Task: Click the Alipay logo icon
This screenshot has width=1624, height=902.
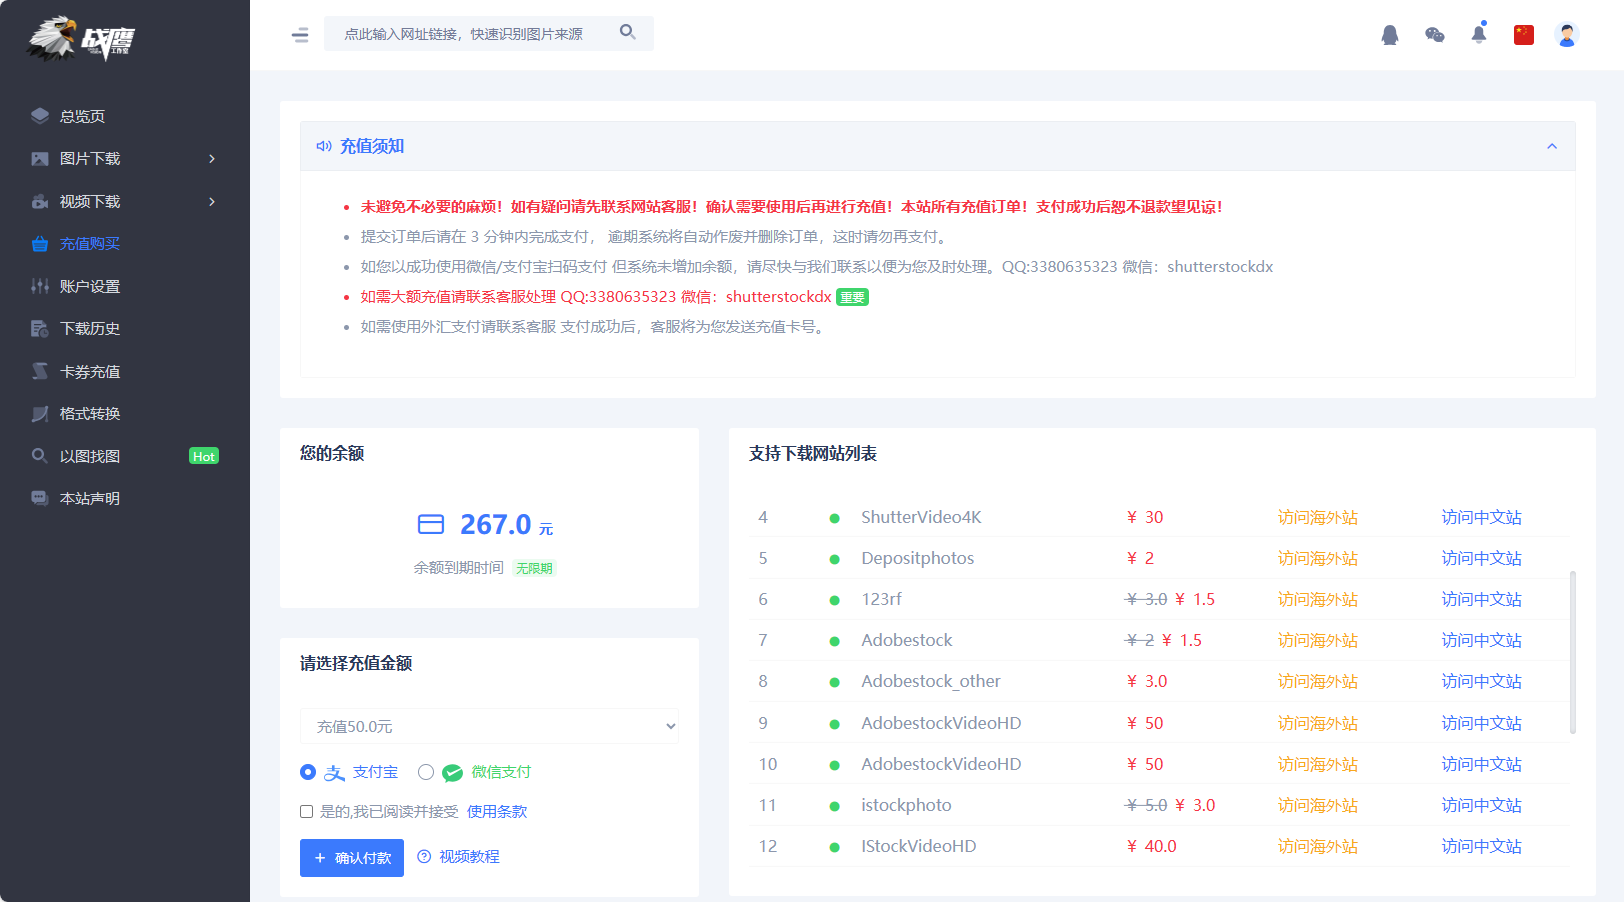Action: (x=335, y=773)
